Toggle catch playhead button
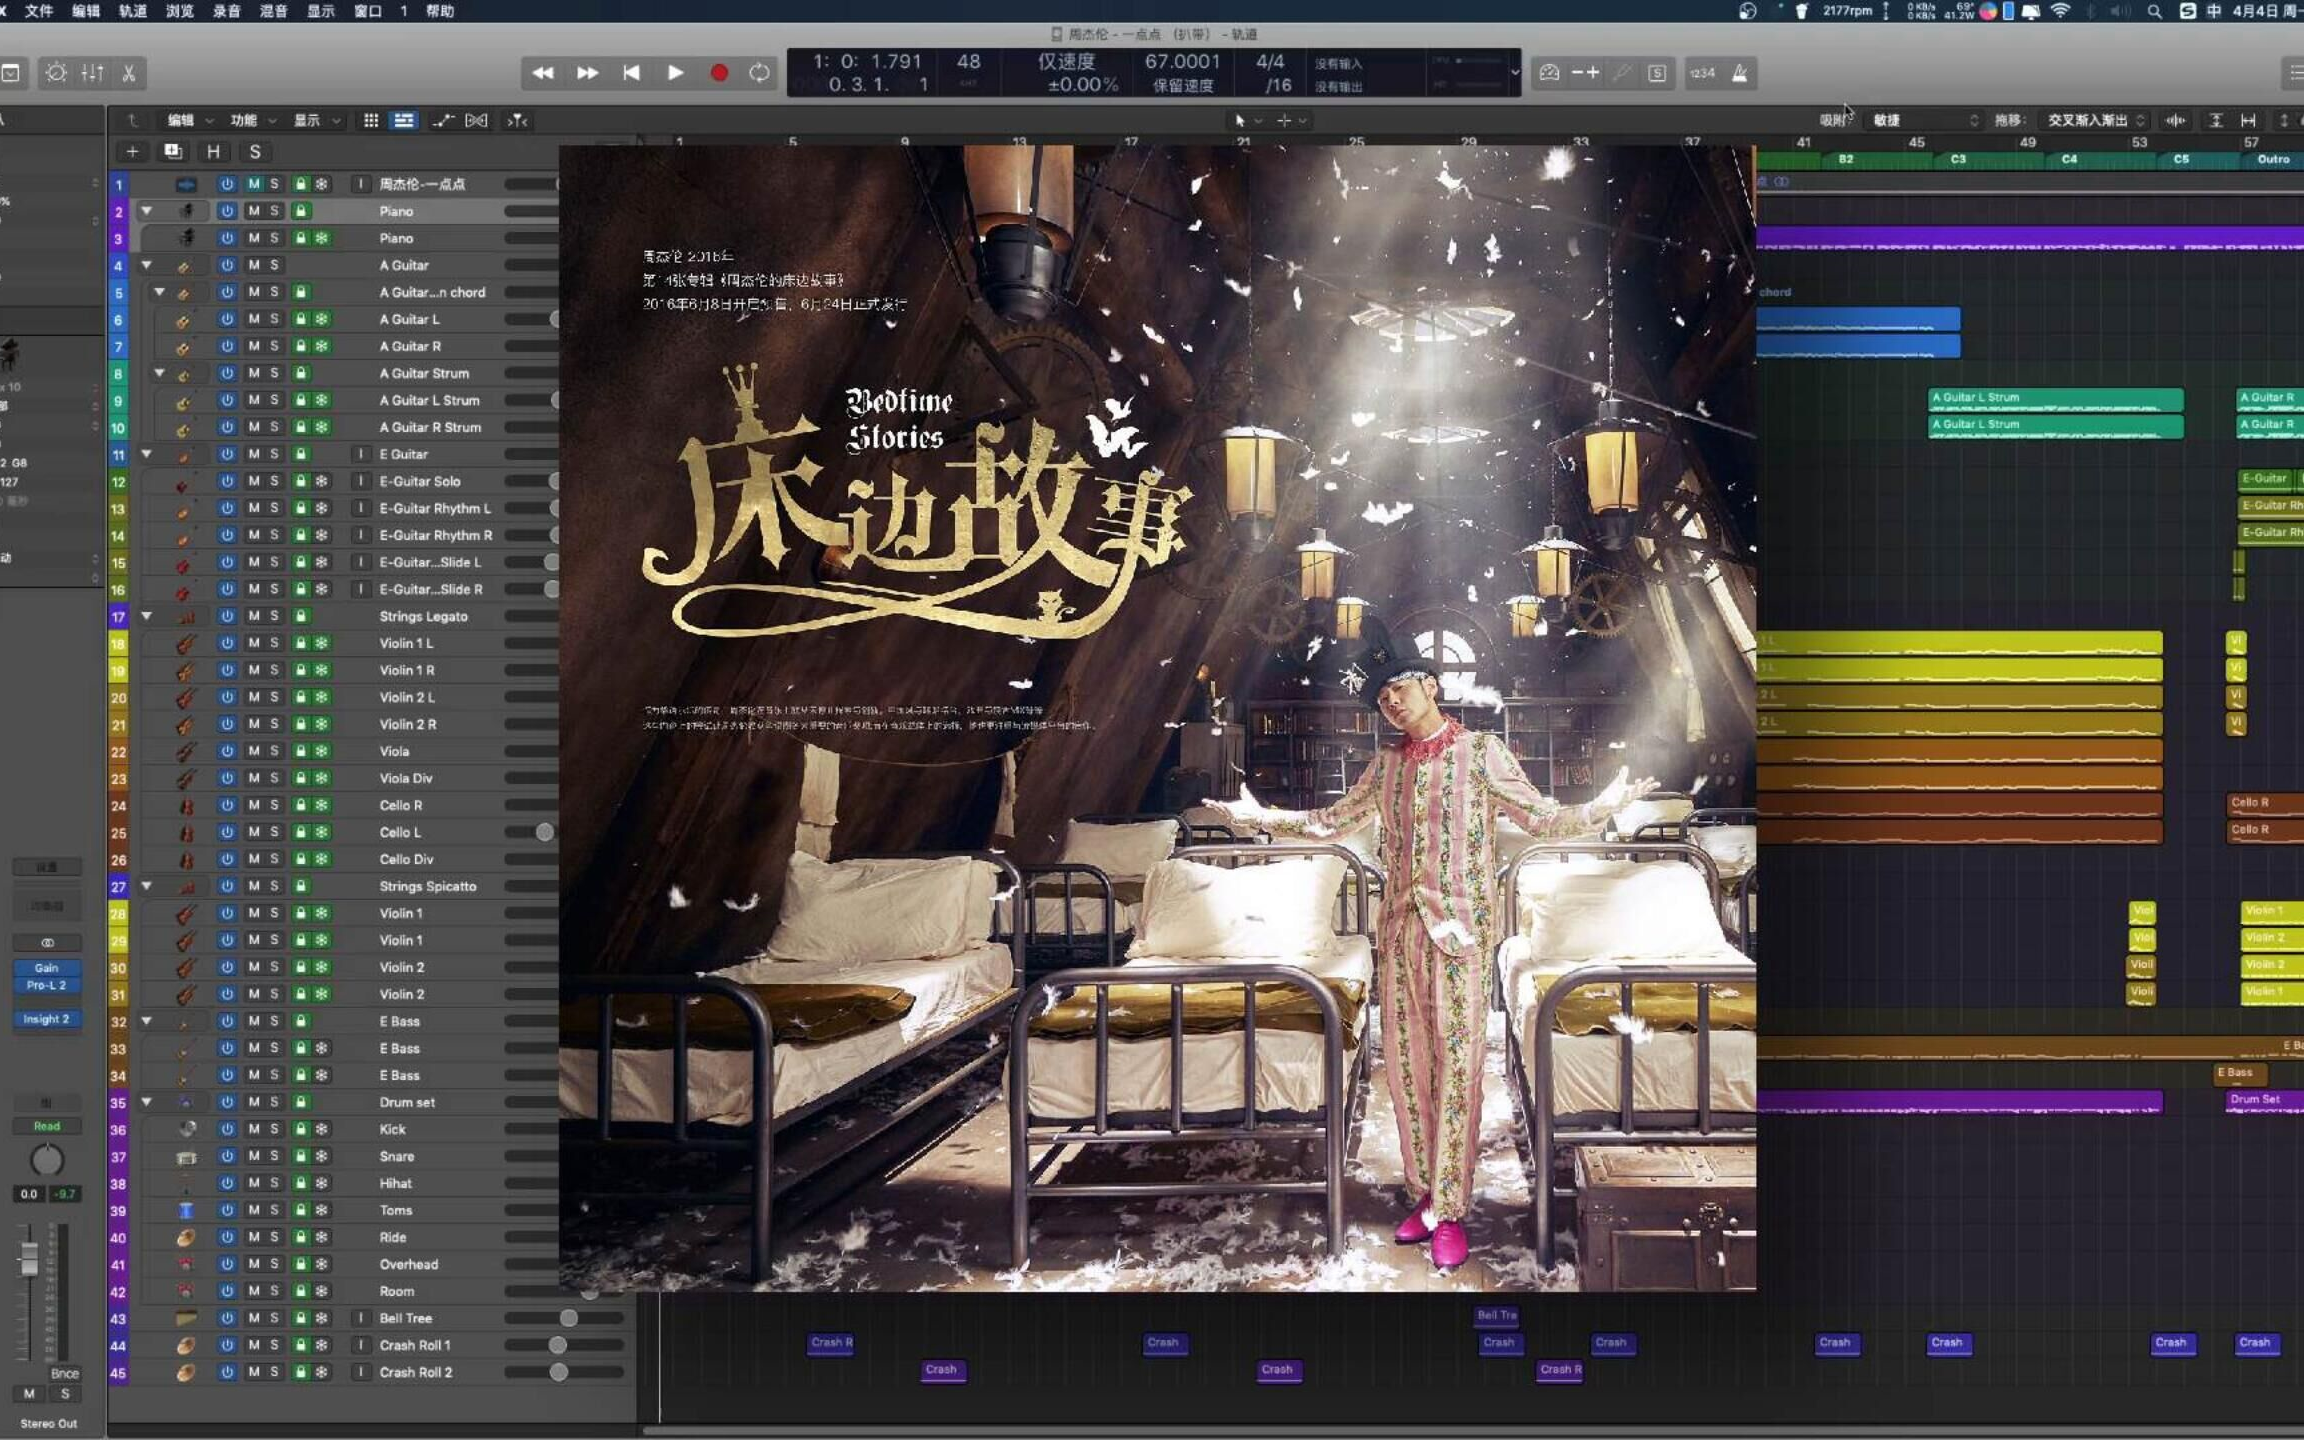 (517, 120)
